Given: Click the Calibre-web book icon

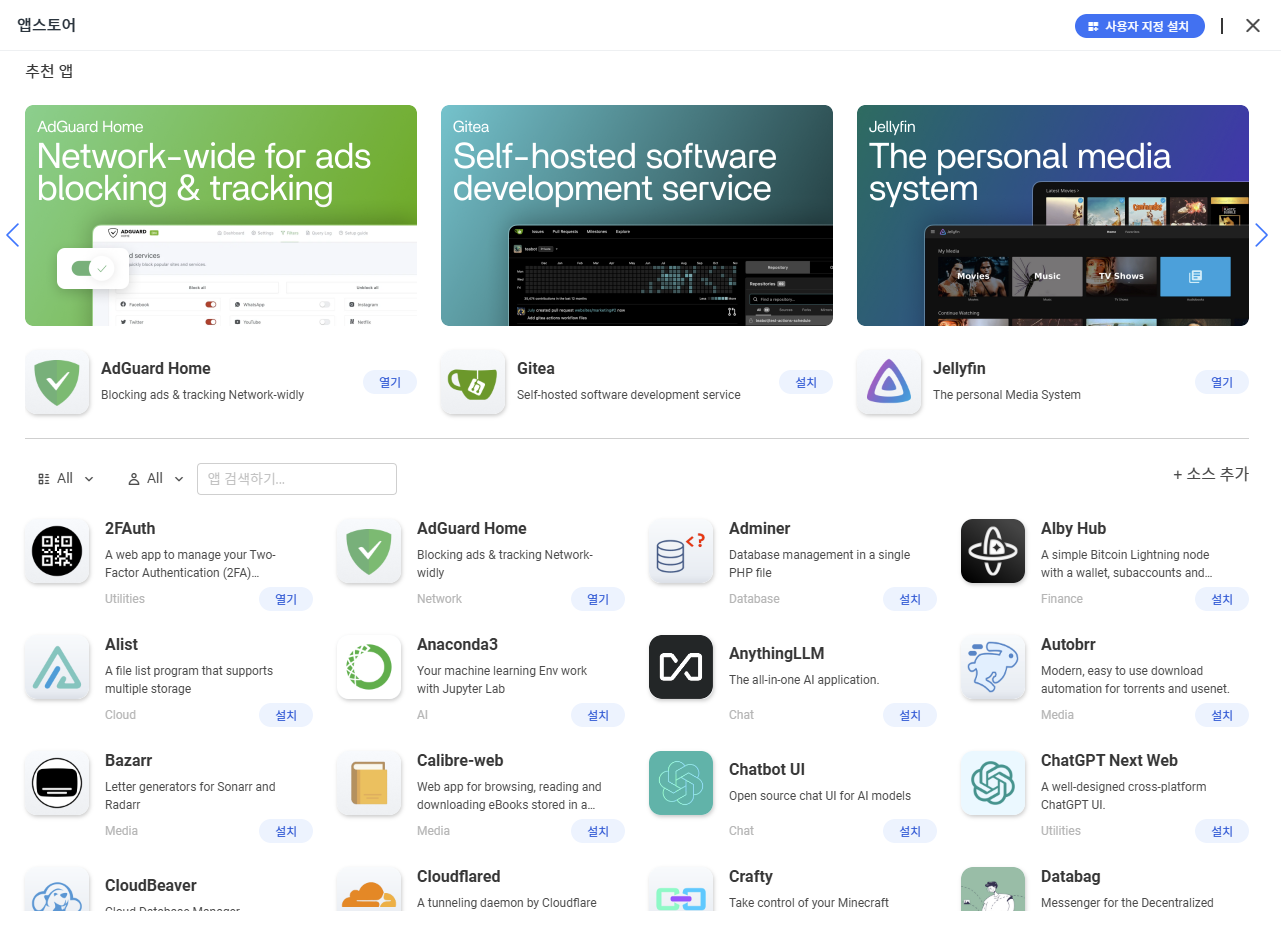Looking at the screenshot, I should (x=369, y=783).
